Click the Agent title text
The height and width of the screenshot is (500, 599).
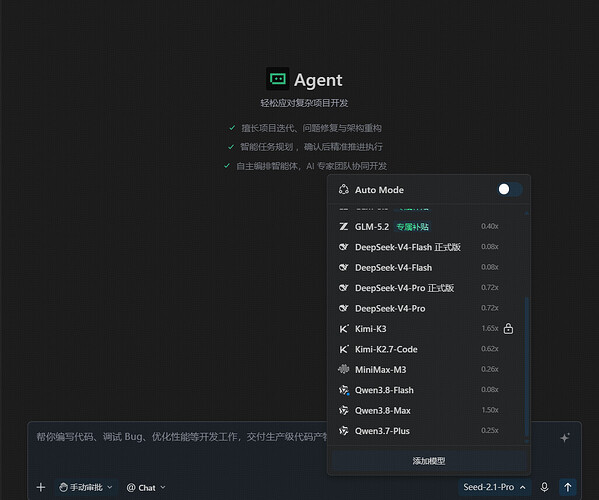click(x=318, y=80)
